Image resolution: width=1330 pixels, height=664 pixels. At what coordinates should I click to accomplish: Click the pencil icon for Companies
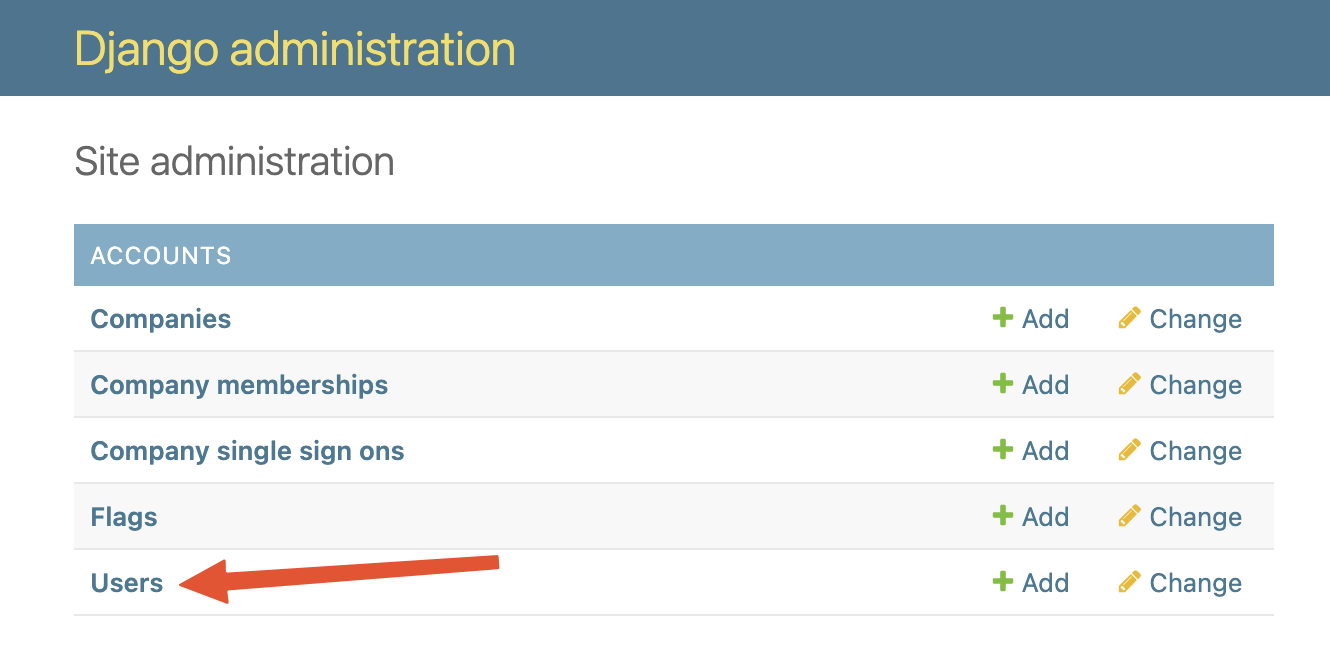pyautogui.click(x=1129, y=318)
